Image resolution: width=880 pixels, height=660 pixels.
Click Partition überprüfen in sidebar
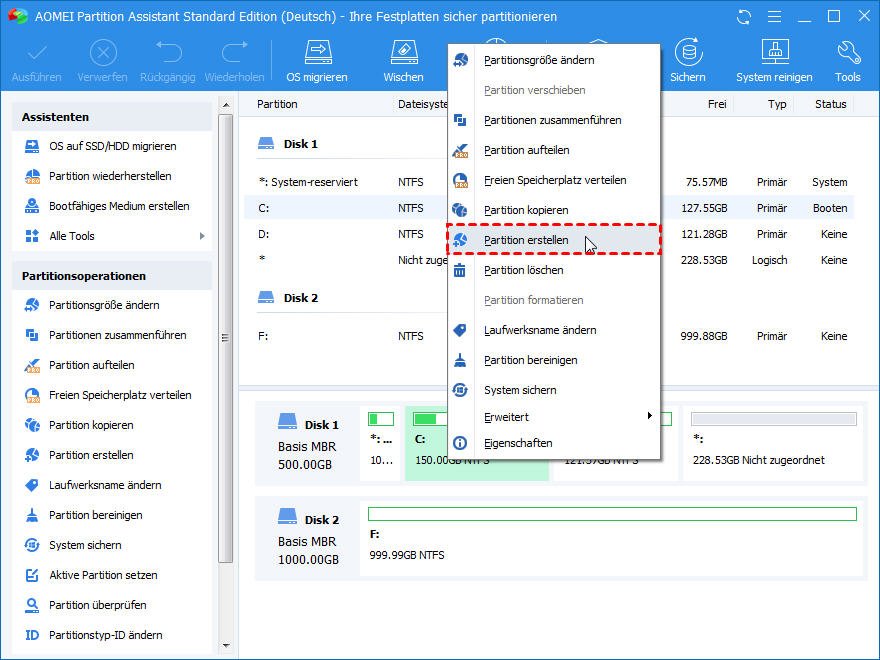(98, 605)
